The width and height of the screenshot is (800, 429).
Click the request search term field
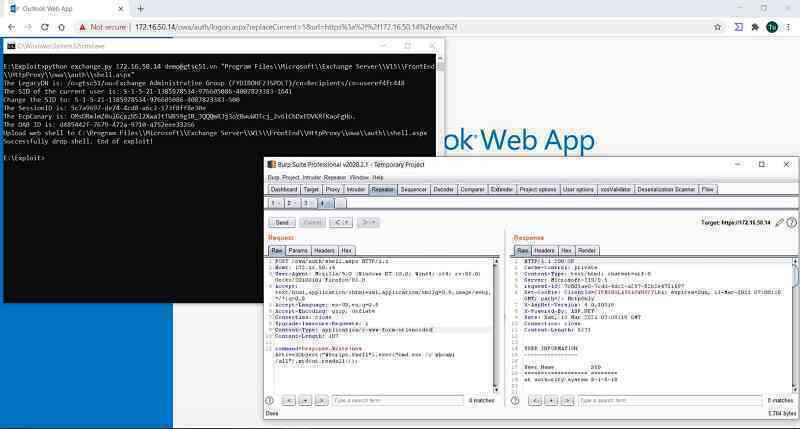point(398,400)
